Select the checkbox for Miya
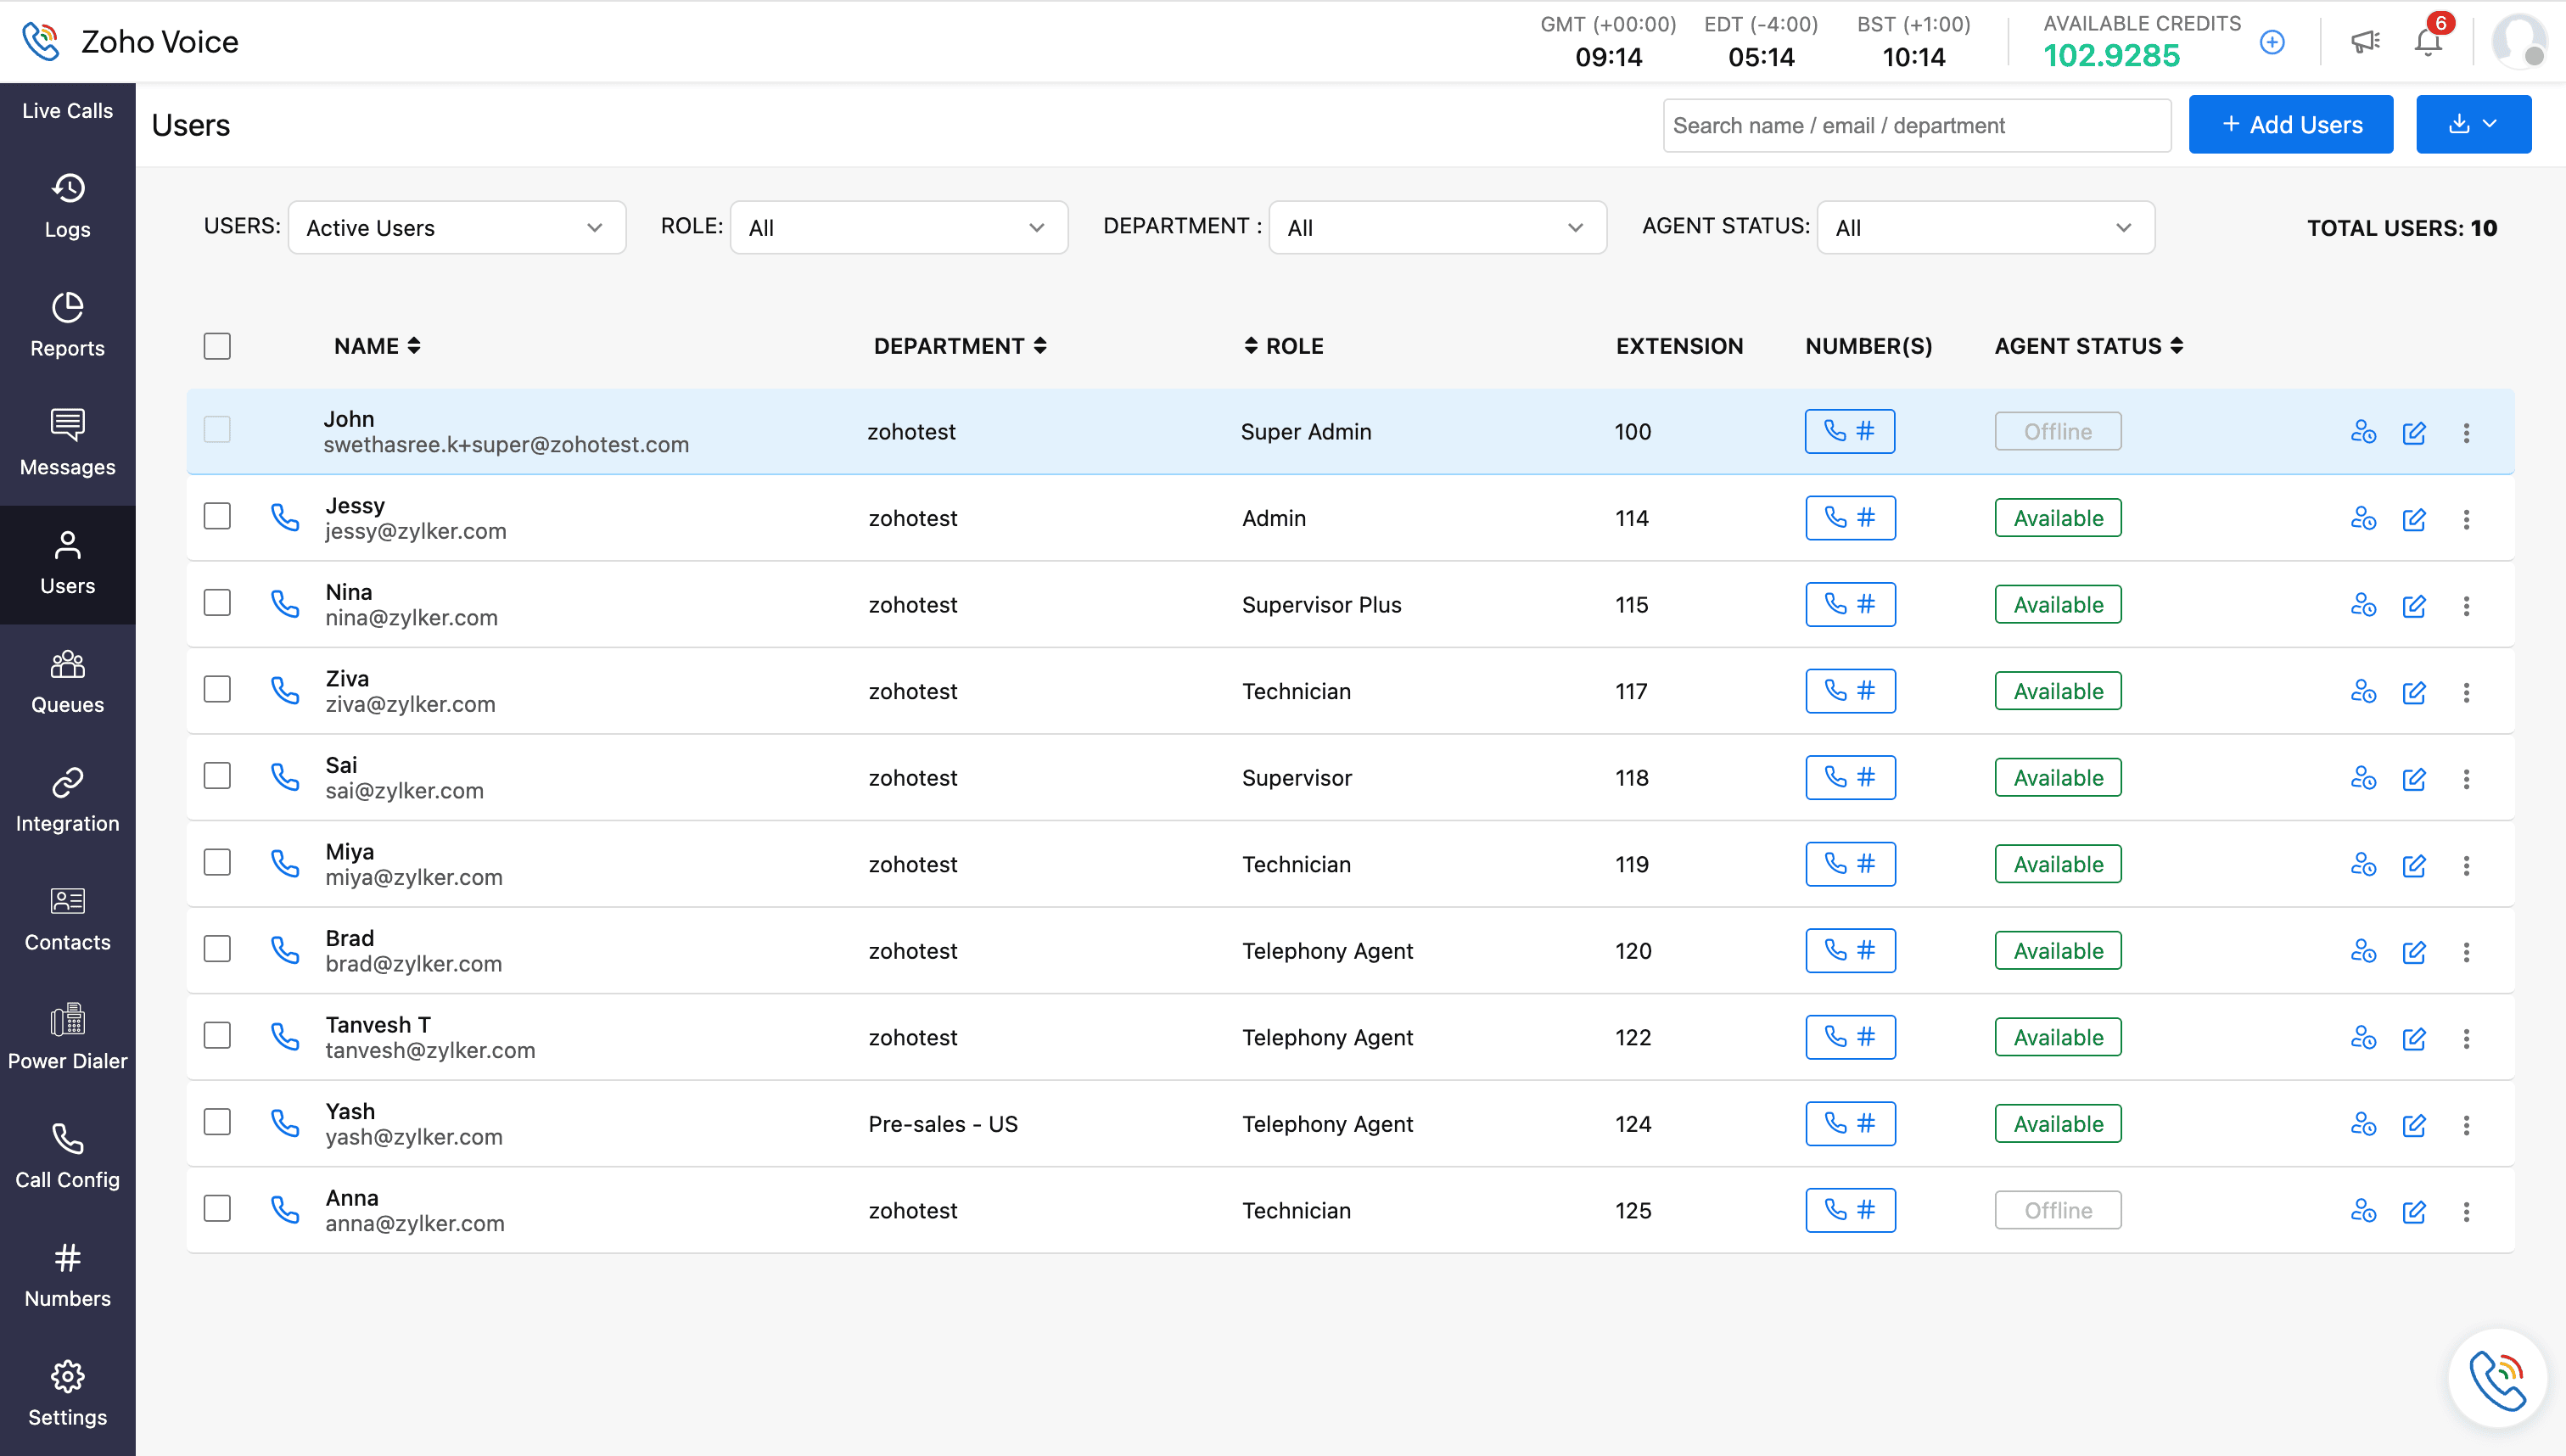This screenshot has height=1456, width=2566. point(217,863)
